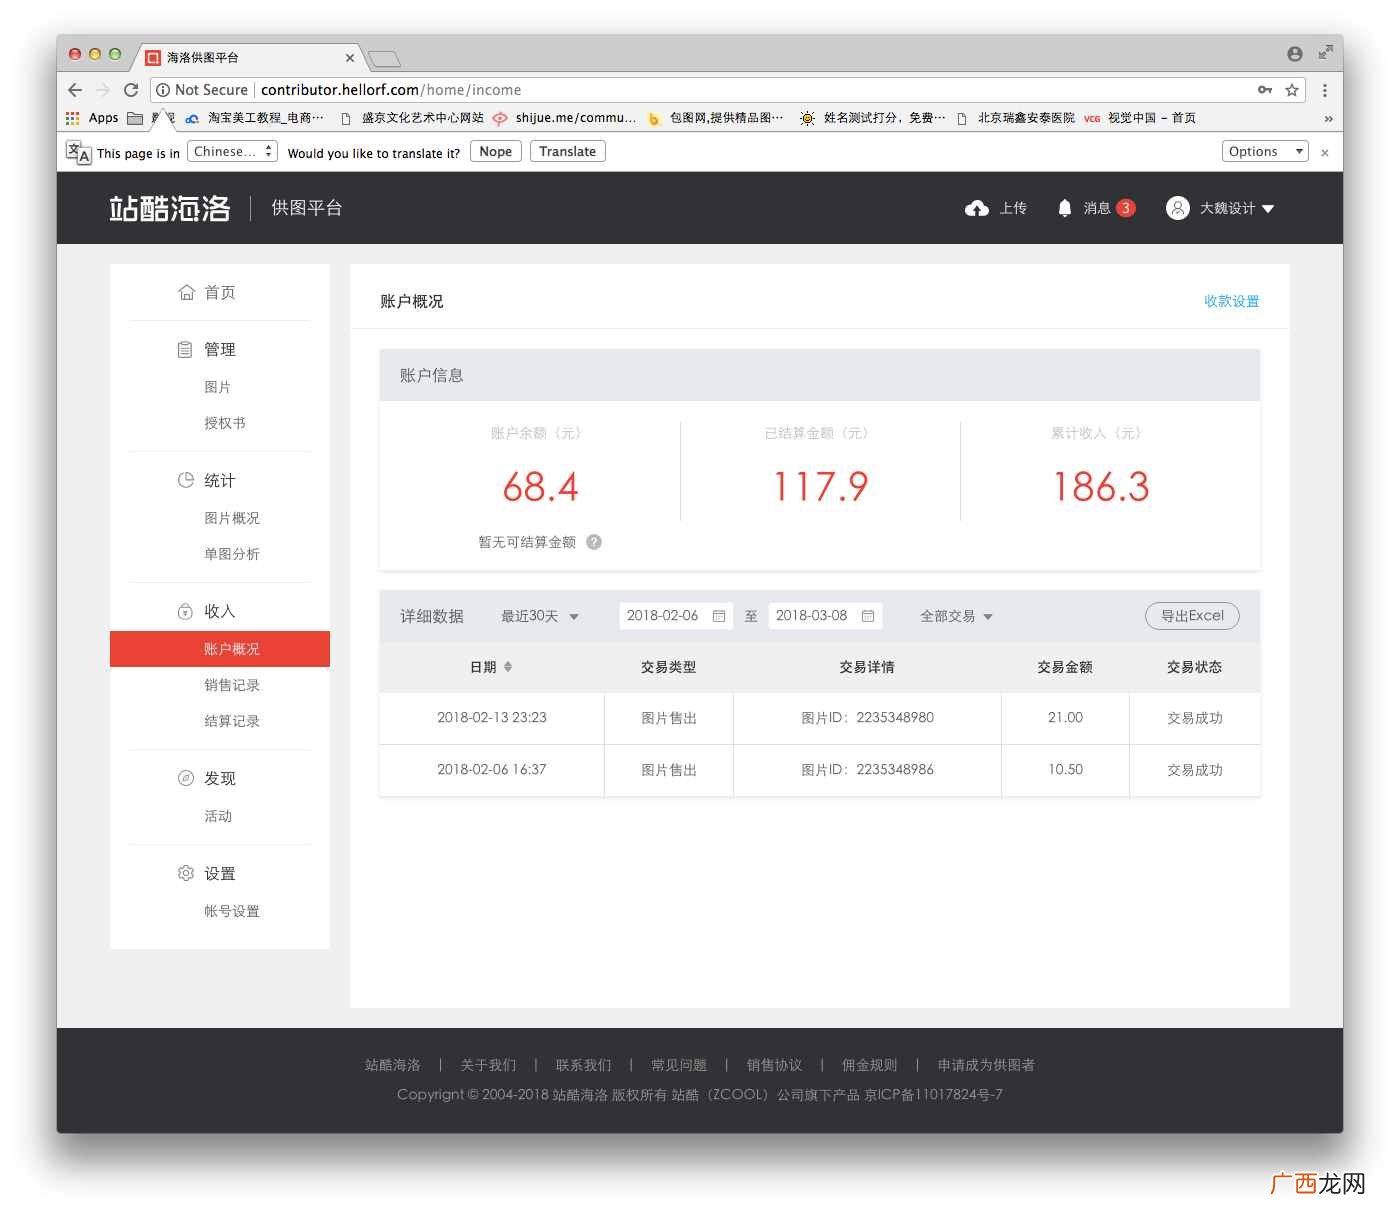Click the browser back arrow
Screen dimensions: 1400x1212
tap(75, 90)
